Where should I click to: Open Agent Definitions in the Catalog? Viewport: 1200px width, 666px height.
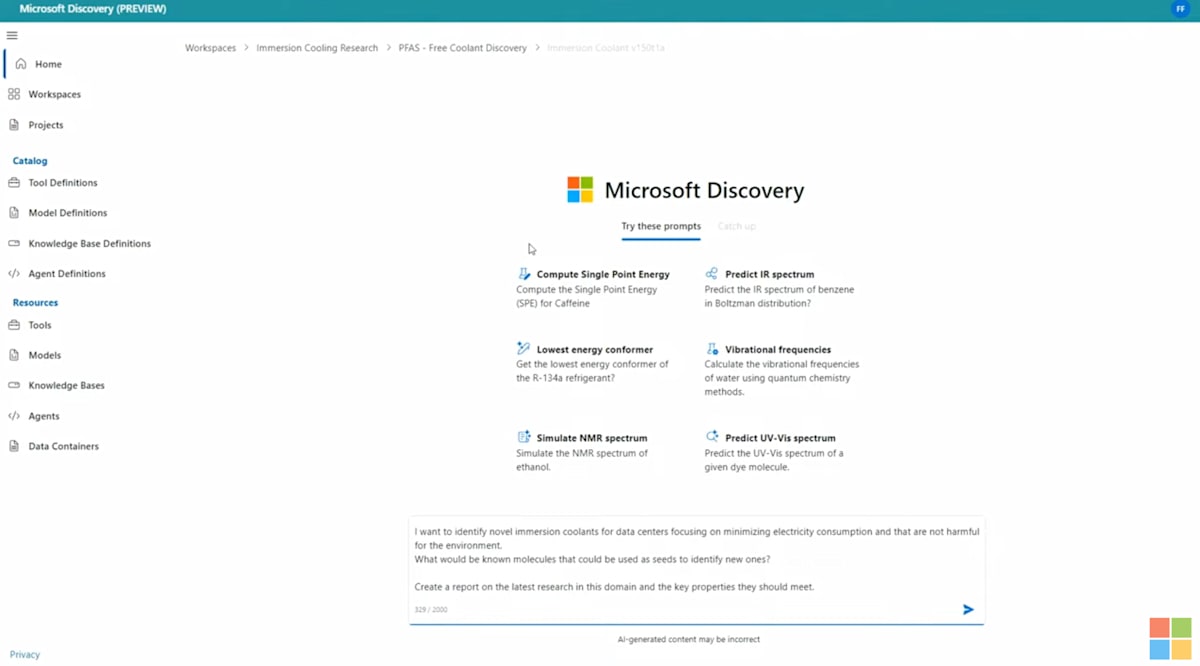(x=67, y=273)
